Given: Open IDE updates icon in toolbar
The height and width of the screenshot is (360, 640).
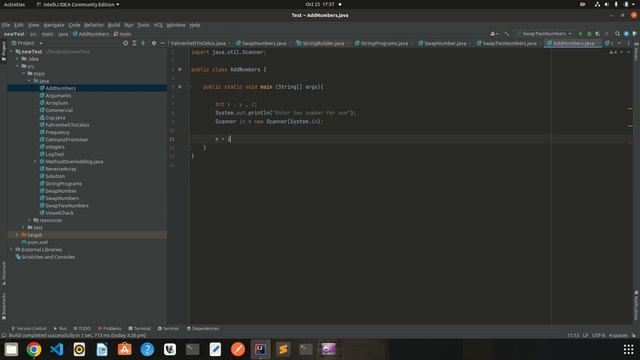Looking at the screenshot, I should coord(626,34).
